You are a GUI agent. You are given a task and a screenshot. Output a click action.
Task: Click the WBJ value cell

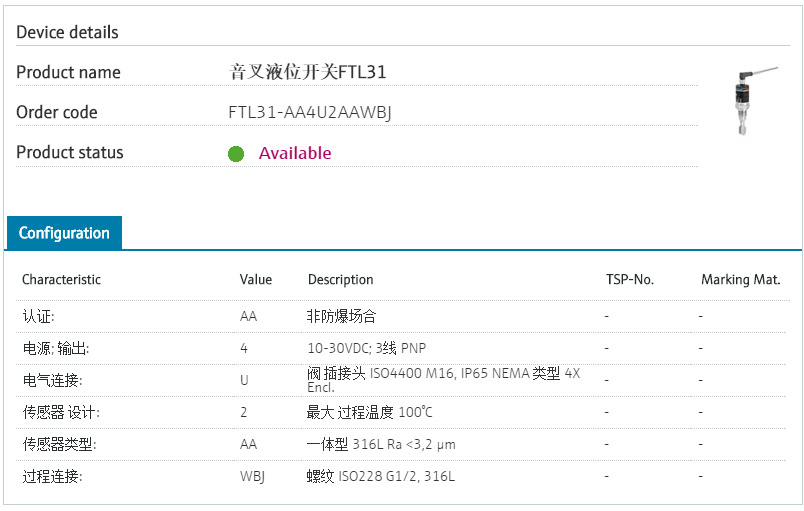tap(252, 476)
